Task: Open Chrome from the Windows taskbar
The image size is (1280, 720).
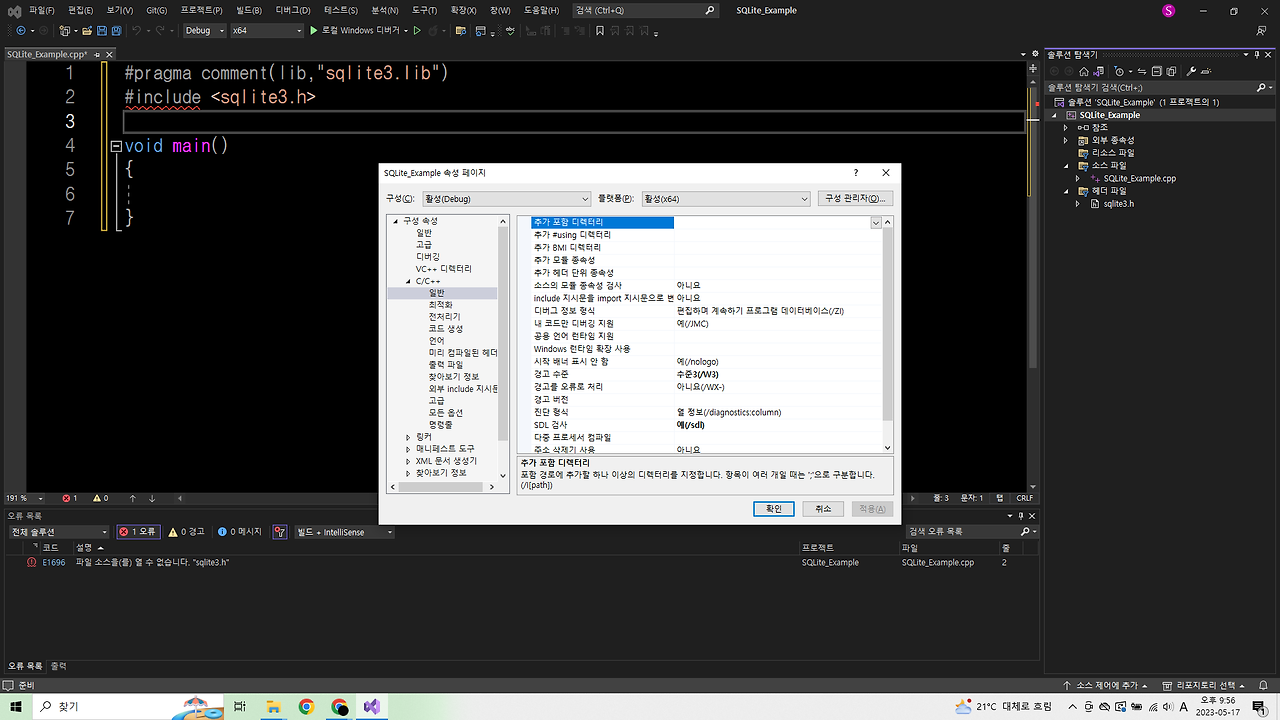Action: [x=306, y=707]
